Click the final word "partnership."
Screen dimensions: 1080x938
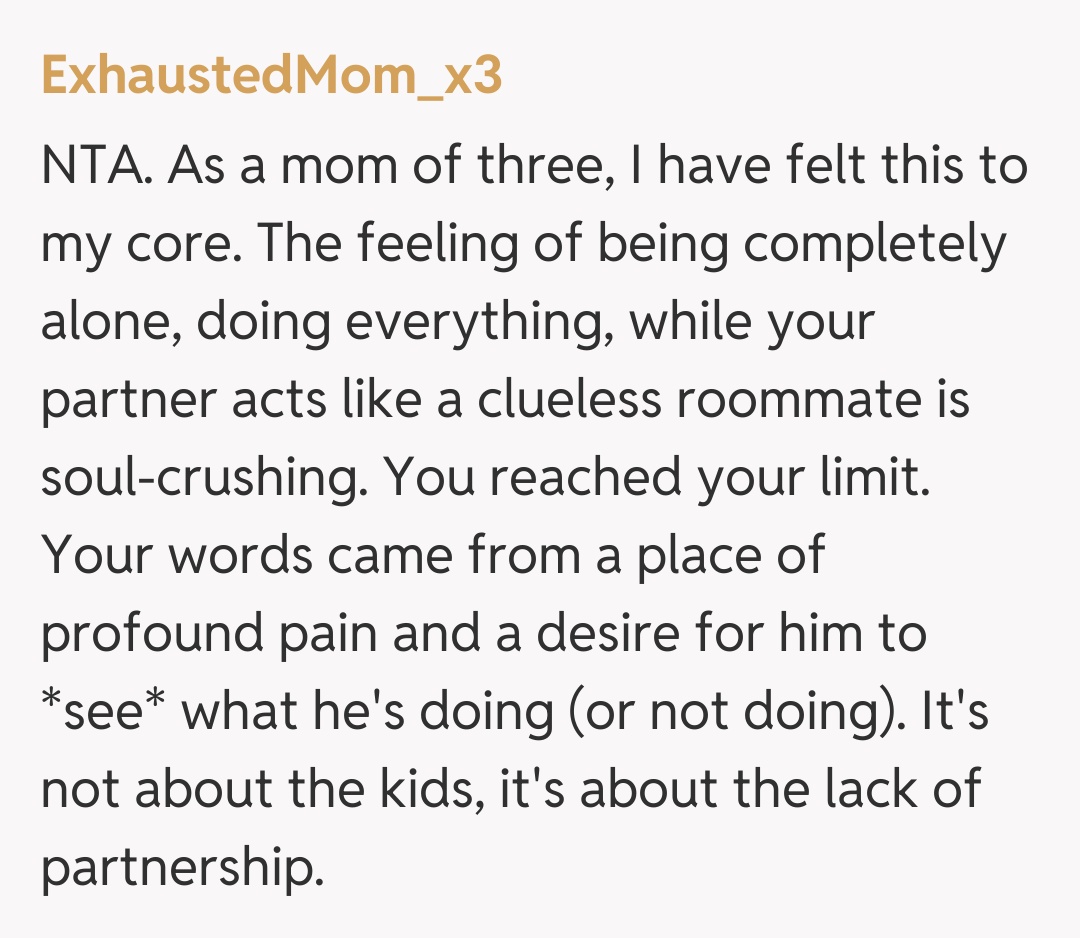point(183,868)
